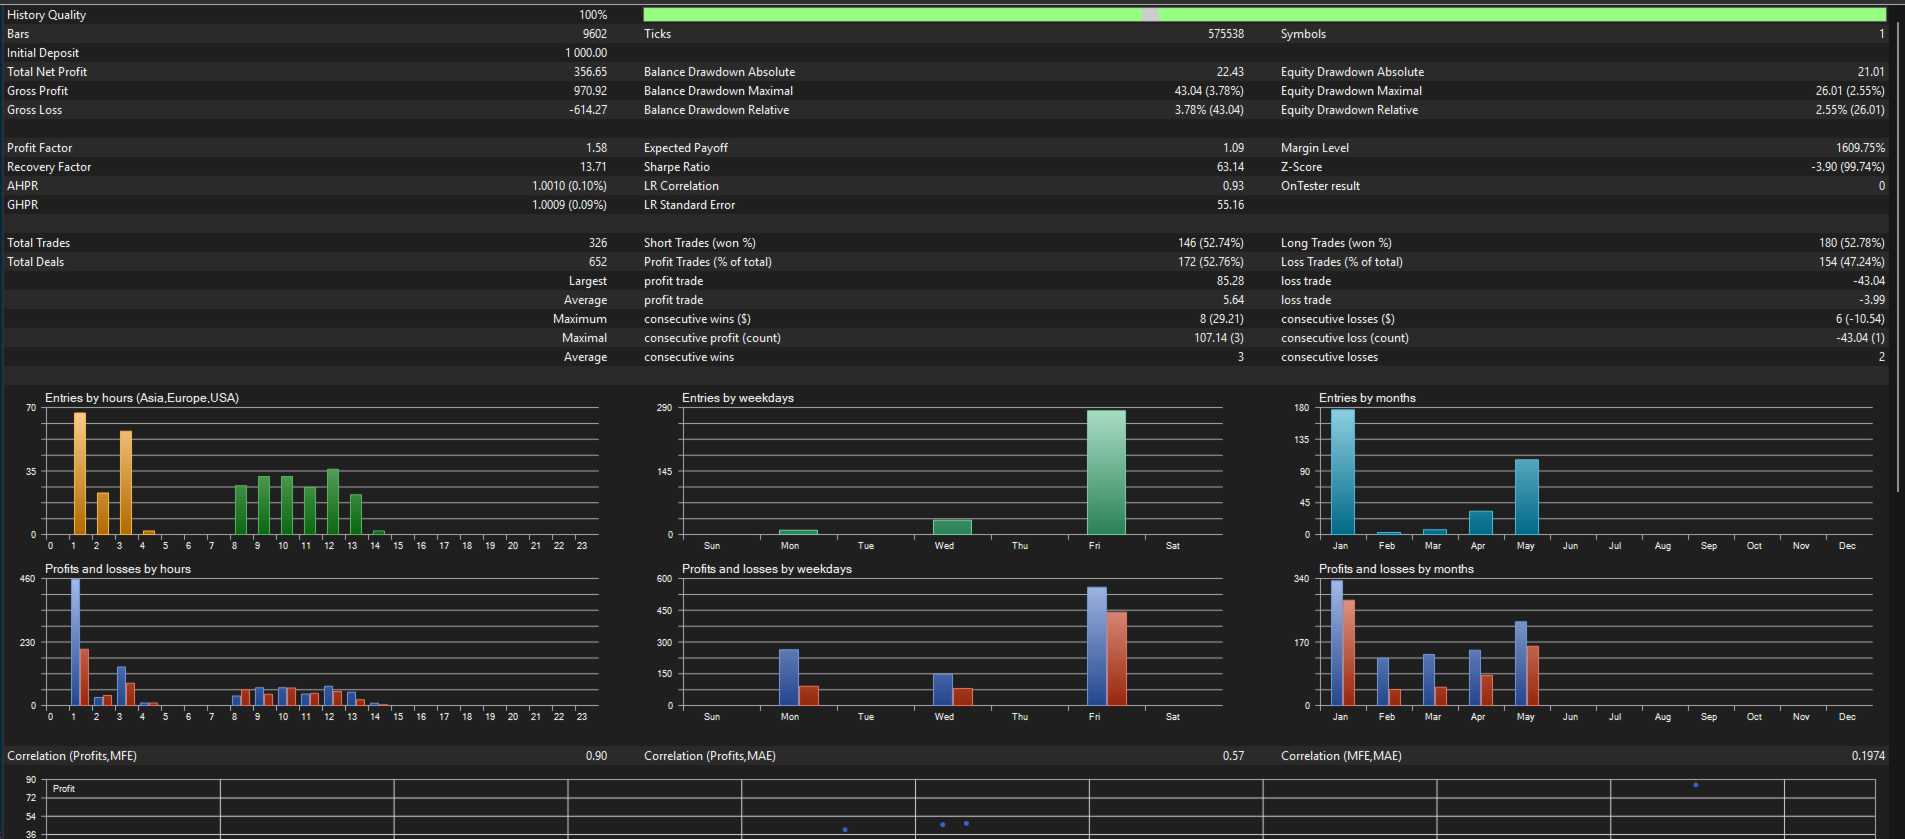Click the tall Friday bar in Entries by weekdays
This screenshot has width=1905, height=839.
point(1106,472)
